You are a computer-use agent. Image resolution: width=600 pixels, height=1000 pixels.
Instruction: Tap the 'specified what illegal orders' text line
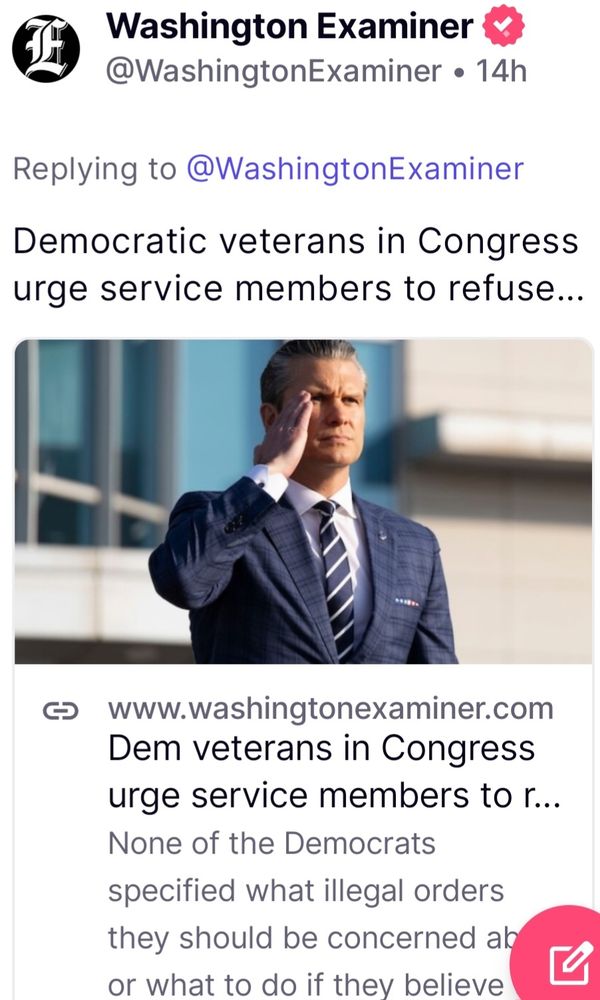pos(306,890)
